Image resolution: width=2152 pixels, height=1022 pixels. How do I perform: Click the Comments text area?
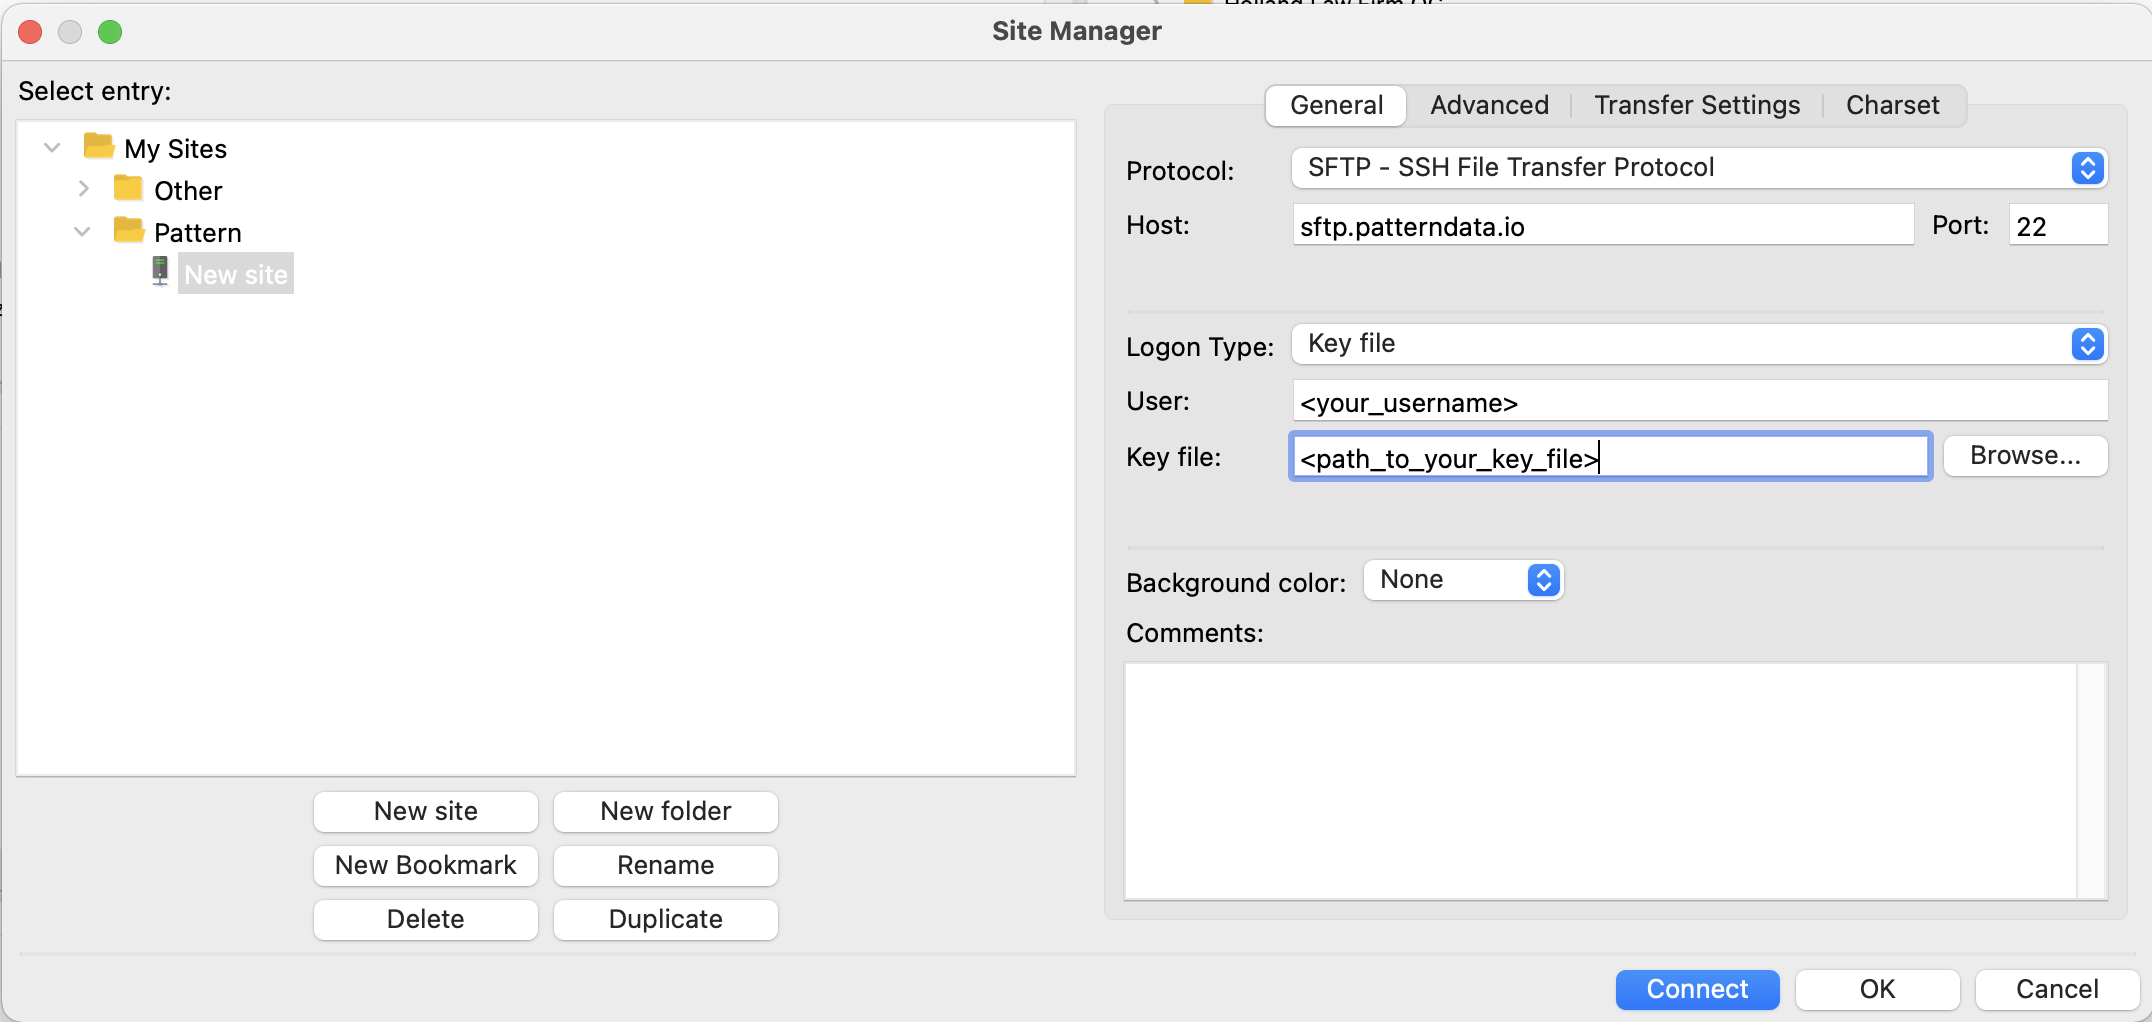pos(1610,780)
